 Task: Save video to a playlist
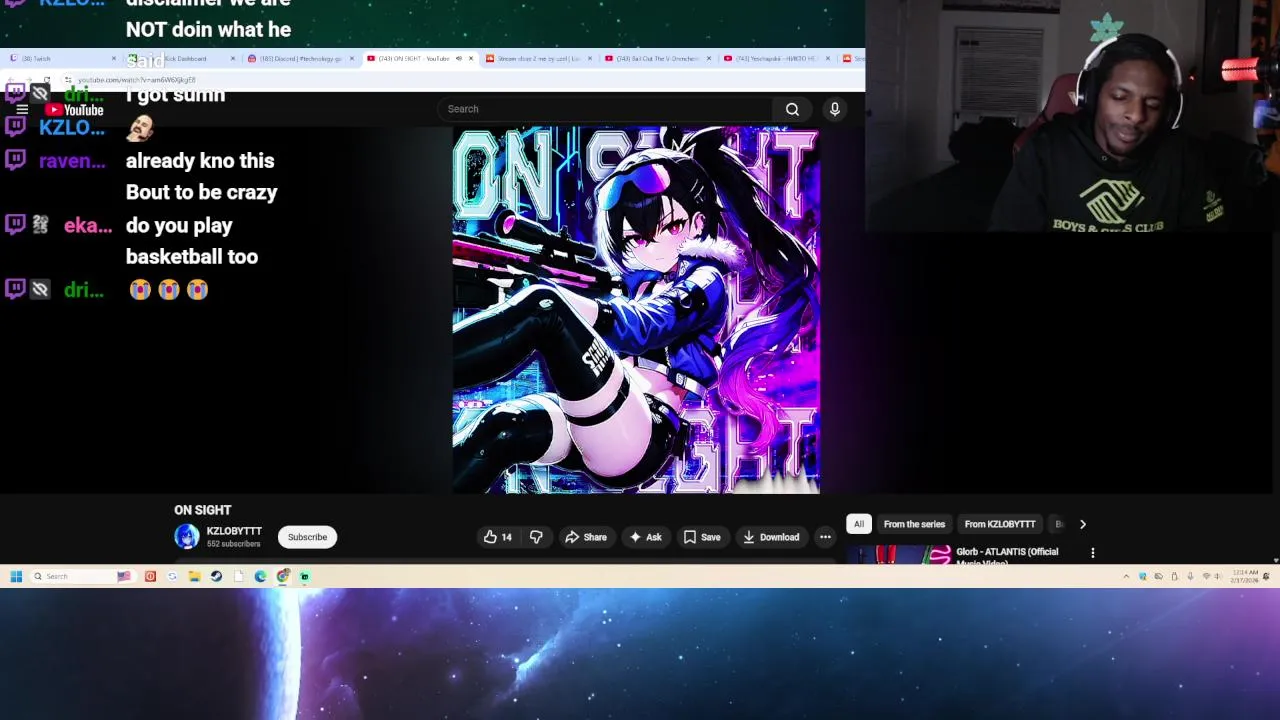click(702, 537)
